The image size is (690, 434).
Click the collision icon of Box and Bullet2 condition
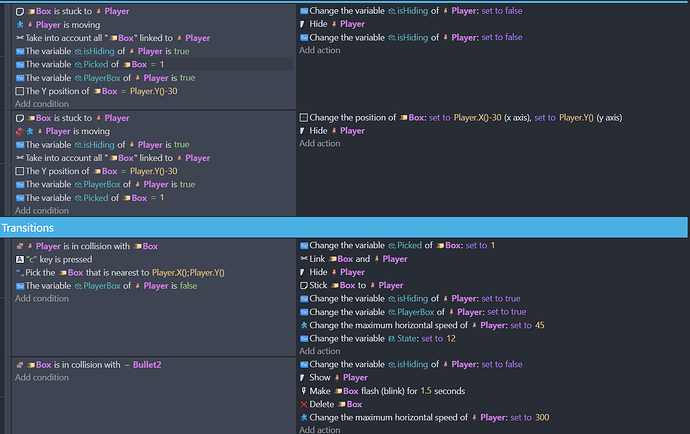(20, 364)
